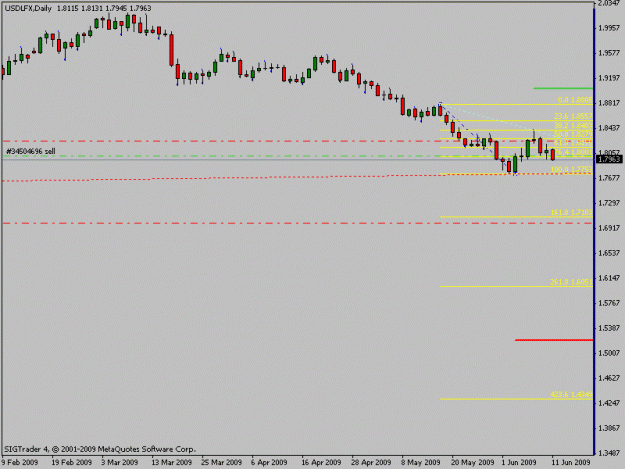Click the short green horizontal line near 1.9197
Viewport: 625px width, 469px height.
[563, 88]
